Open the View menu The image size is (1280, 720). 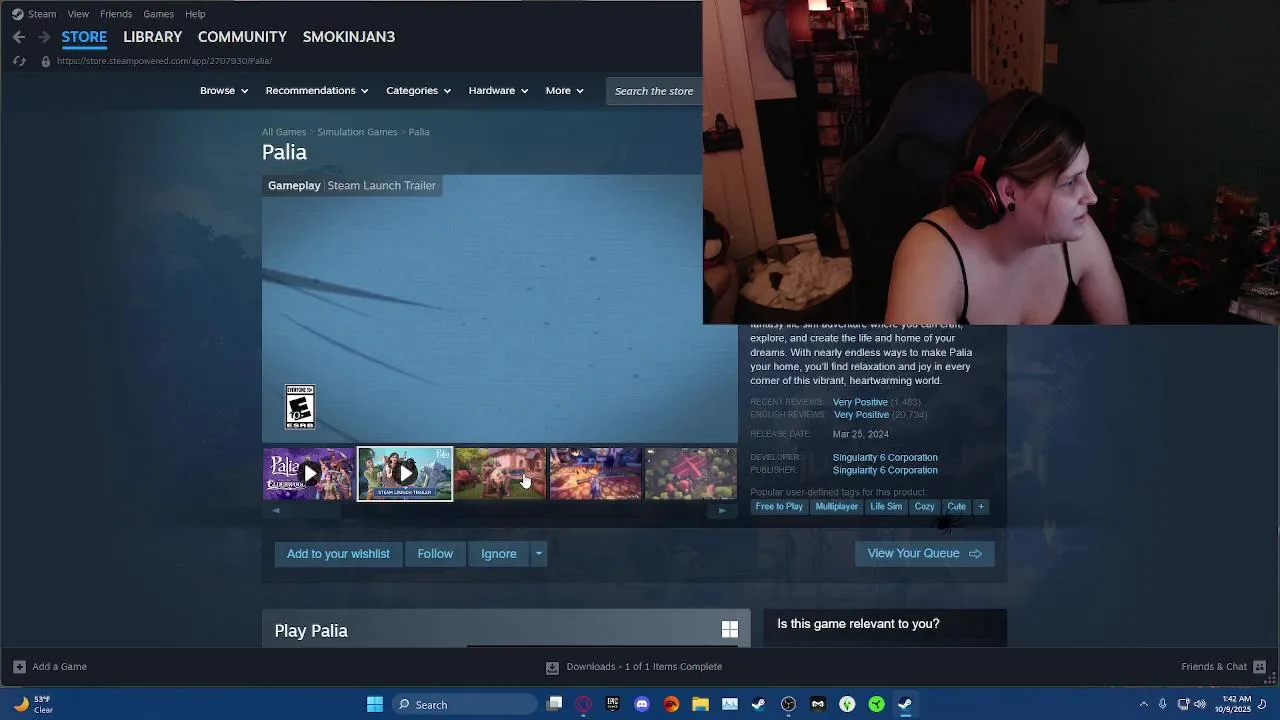78,14
